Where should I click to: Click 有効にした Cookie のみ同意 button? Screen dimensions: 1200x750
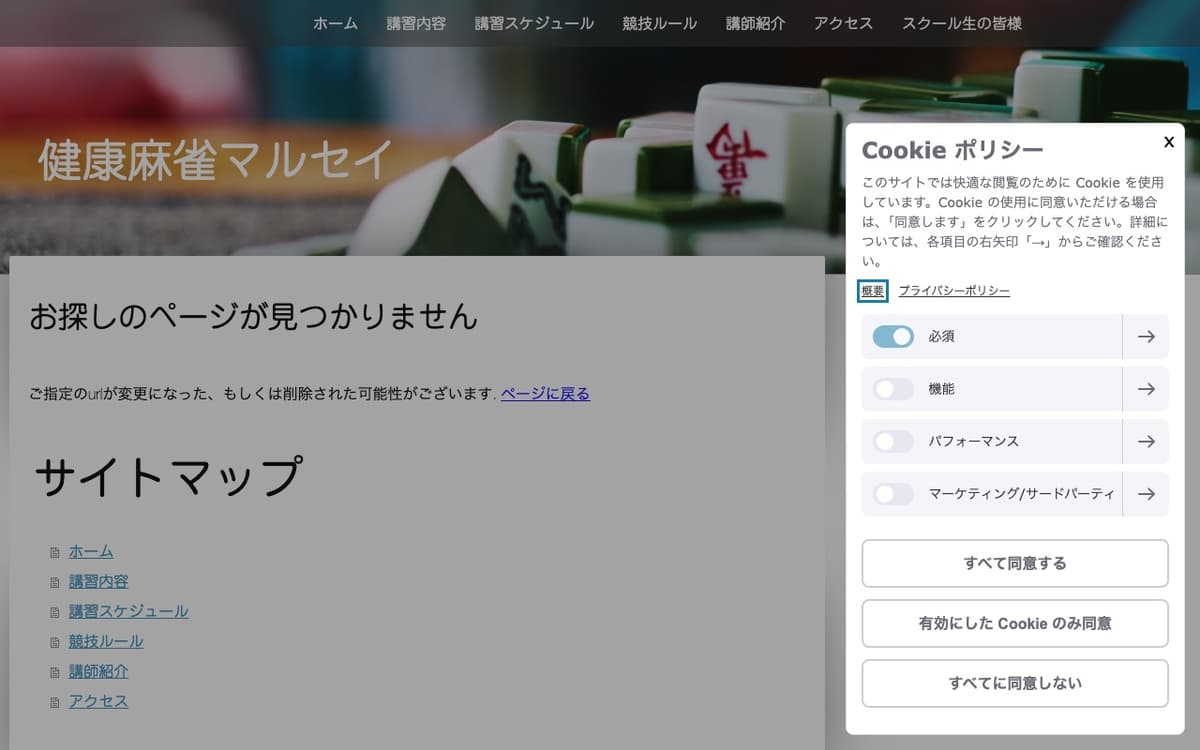click(x=1015, y=624)
